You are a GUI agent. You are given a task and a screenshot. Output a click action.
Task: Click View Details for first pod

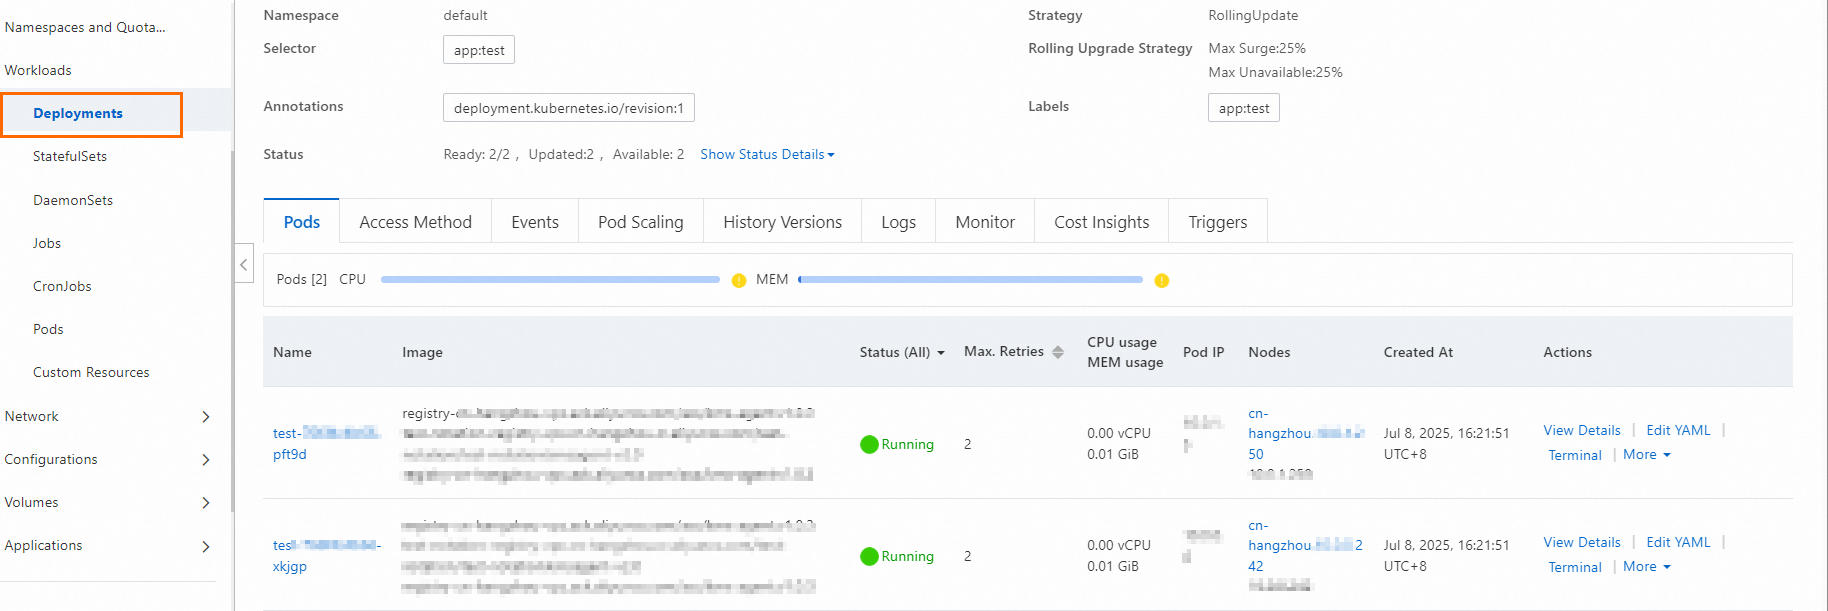click(x=1581, y=430)
